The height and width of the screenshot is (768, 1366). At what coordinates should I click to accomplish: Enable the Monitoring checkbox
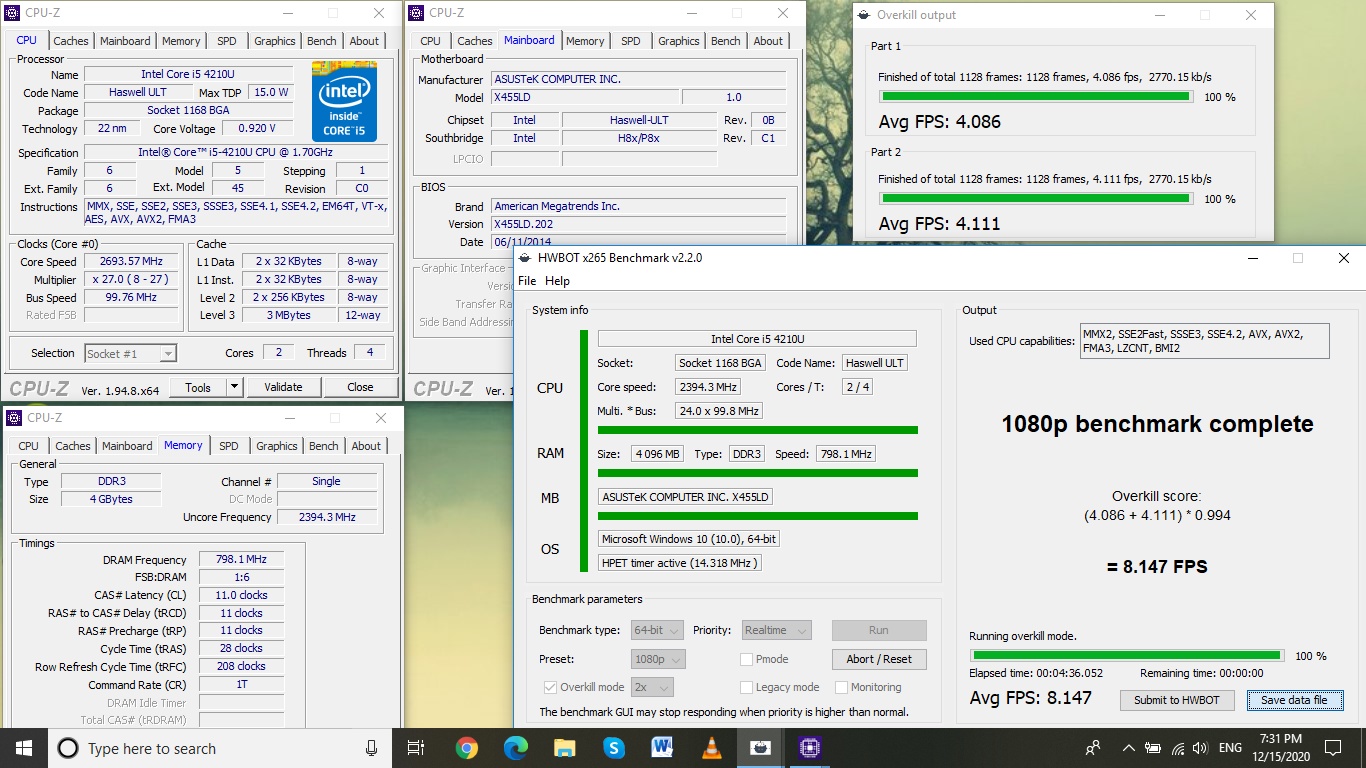[841, 687]
